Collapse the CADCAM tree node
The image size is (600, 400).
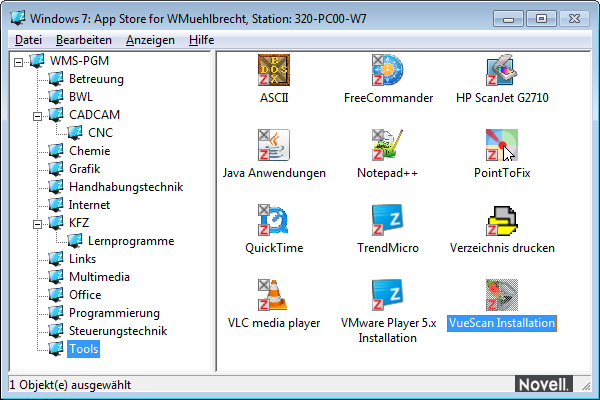(37, 116)
